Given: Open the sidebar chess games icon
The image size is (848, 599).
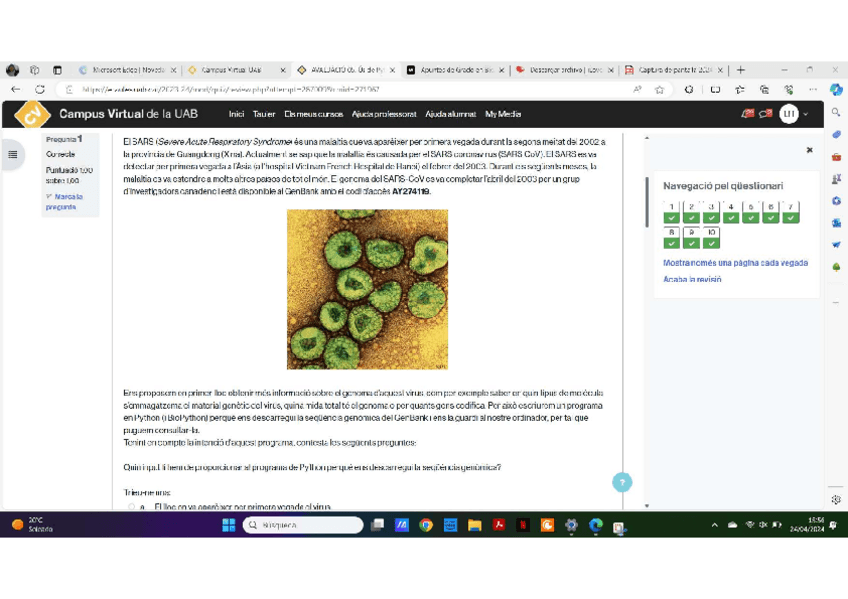Looking at the screenshot, I should click(836, 179).
